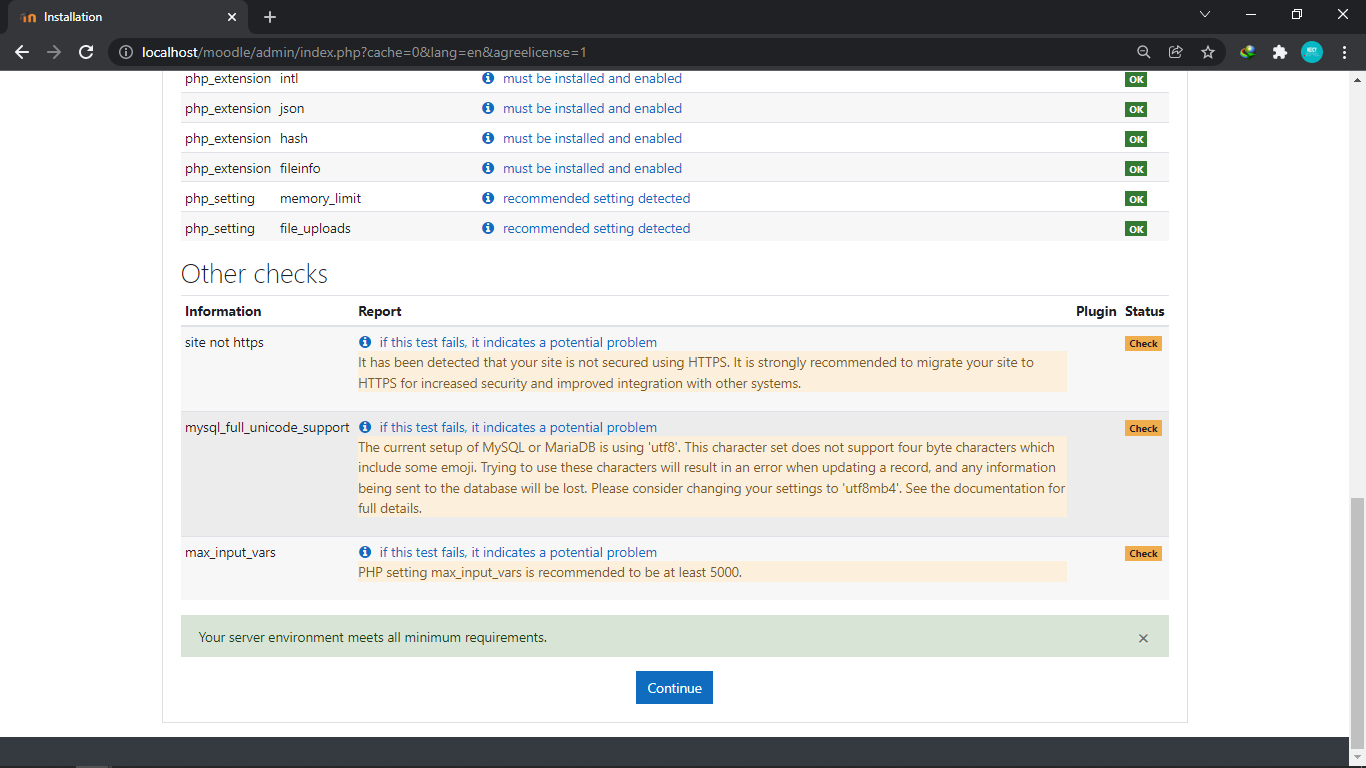The width and height of the screenshot is (1366, 768).
Task: Open the colorful extension icon beside Extensions
Action: click(x=1247, y=52)
